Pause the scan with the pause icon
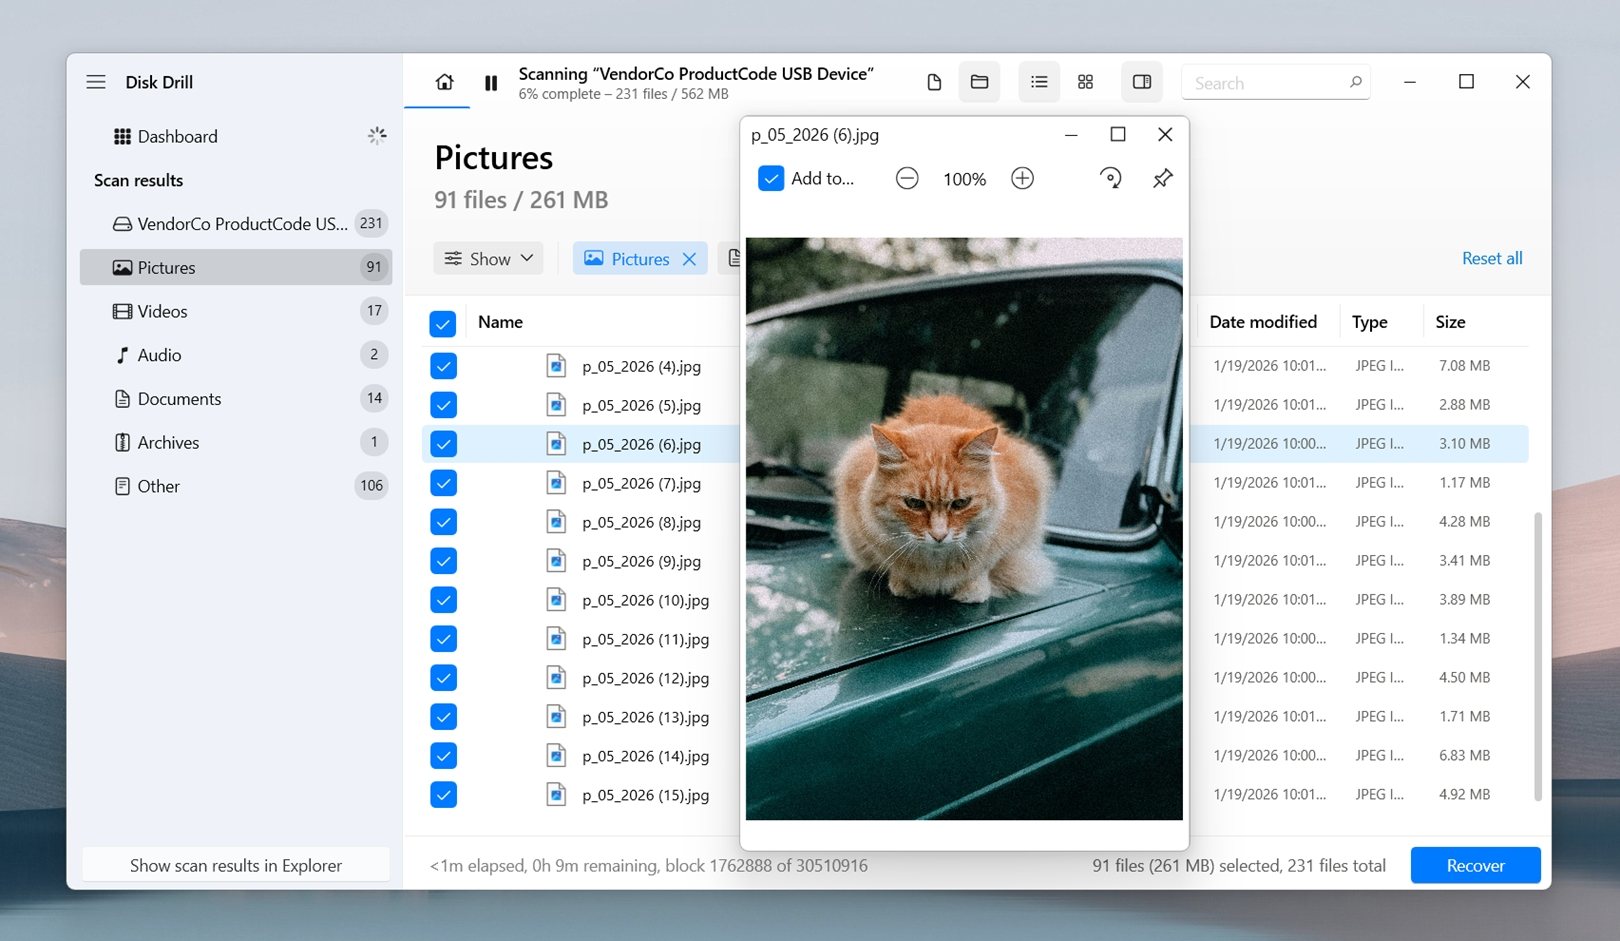1620x941 pixels. 491,83
